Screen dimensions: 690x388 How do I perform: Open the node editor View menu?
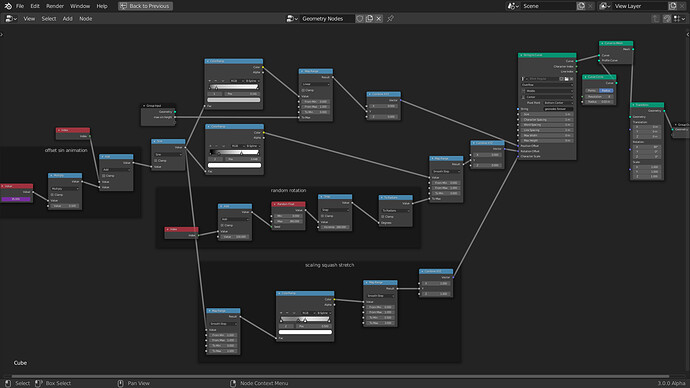pyautogui.click(x=29, y=18)
